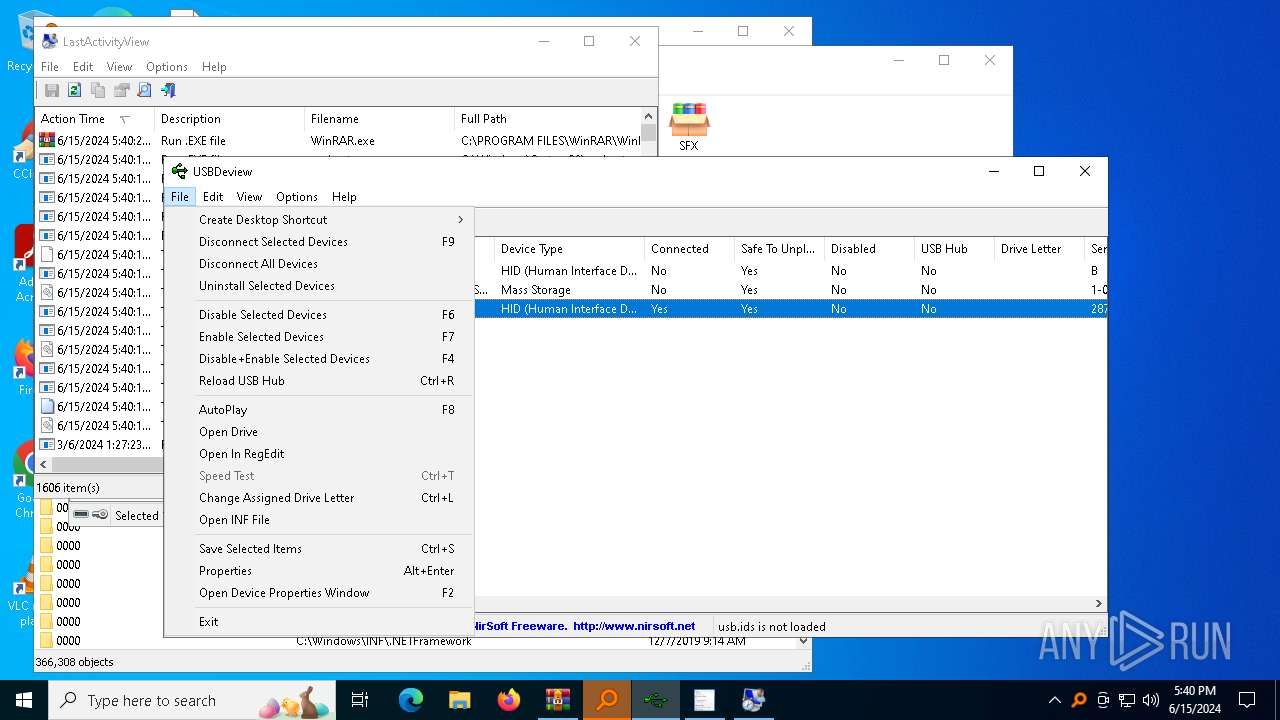Click WinRAR icon on WinRAR.exe row
Screen dimensions: 1280x720
(x=47, y=141)
